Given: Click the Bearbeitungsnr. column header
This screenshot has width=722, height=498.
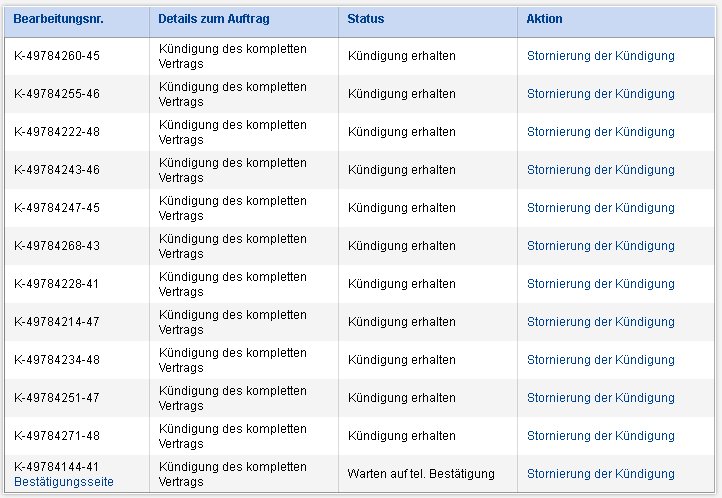Looking at the screenshot, I should pos(58,19).
